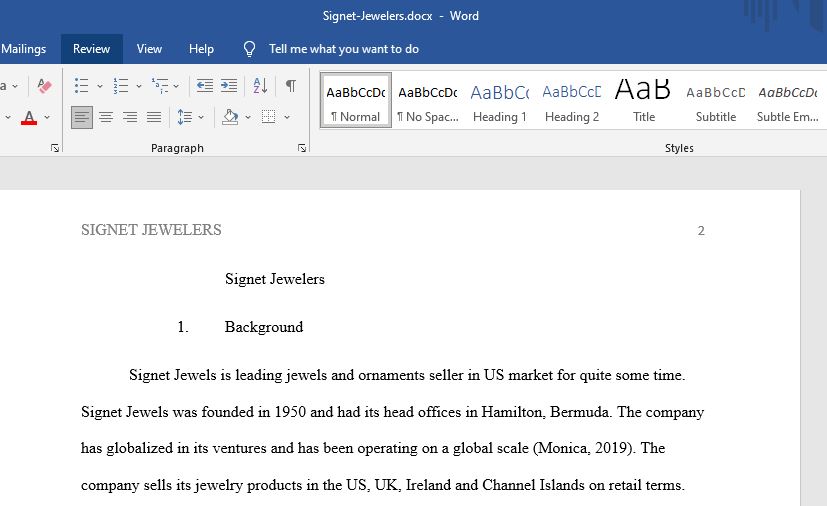Open the Paragraph settings dialog launcher

(302, 148)
